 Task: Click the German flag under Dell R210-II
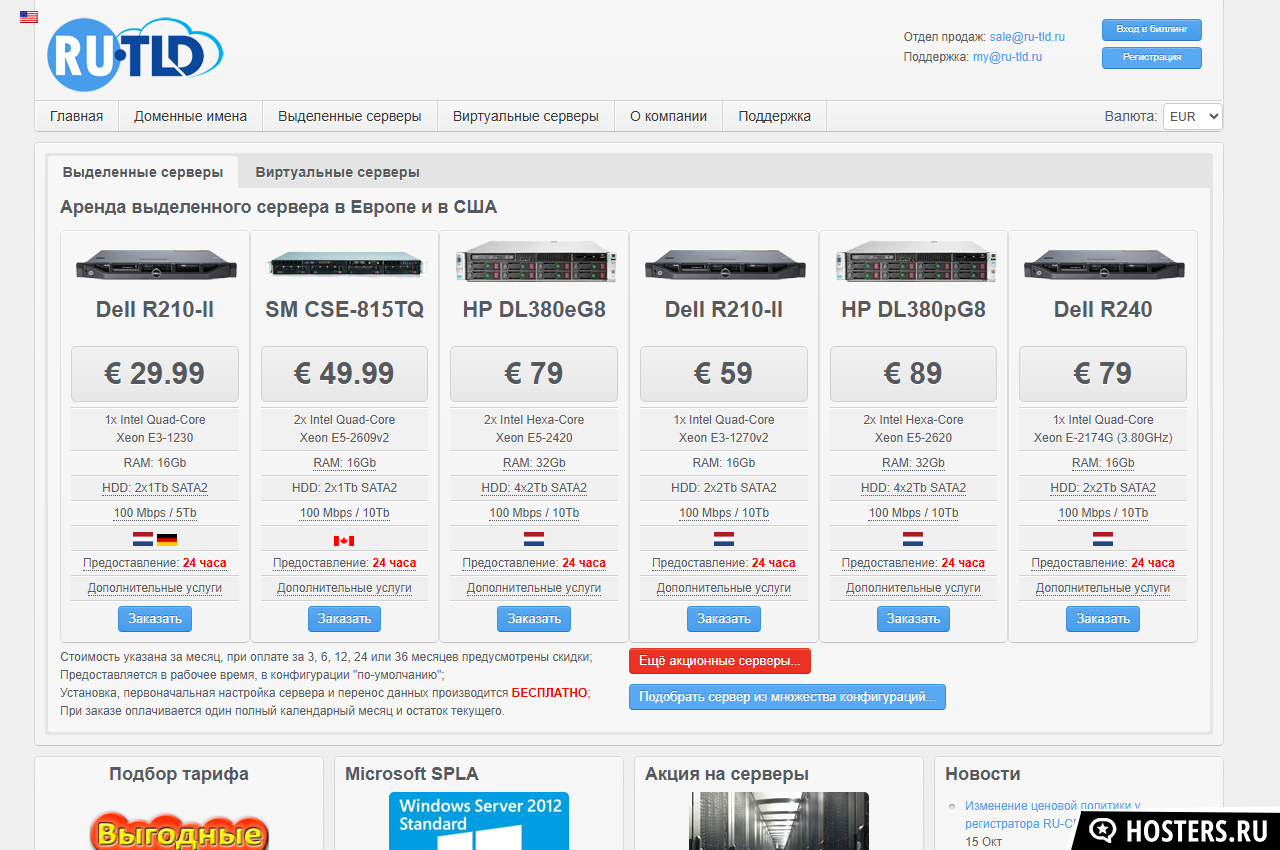click(167, 539)
